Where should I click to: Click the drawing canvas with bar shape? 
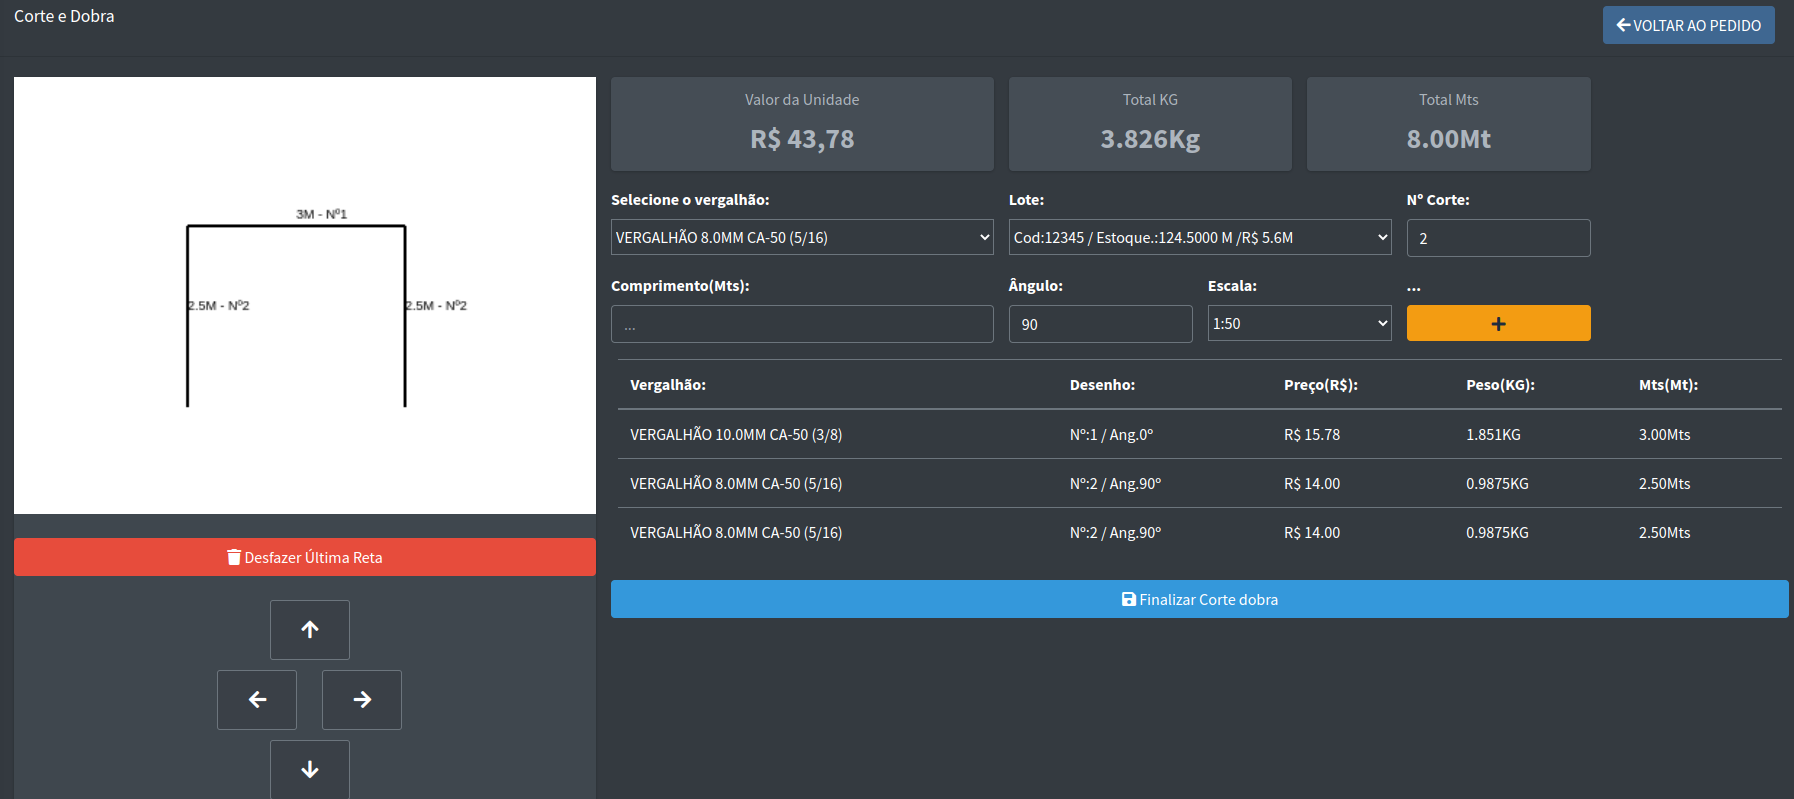click(305, 295)
